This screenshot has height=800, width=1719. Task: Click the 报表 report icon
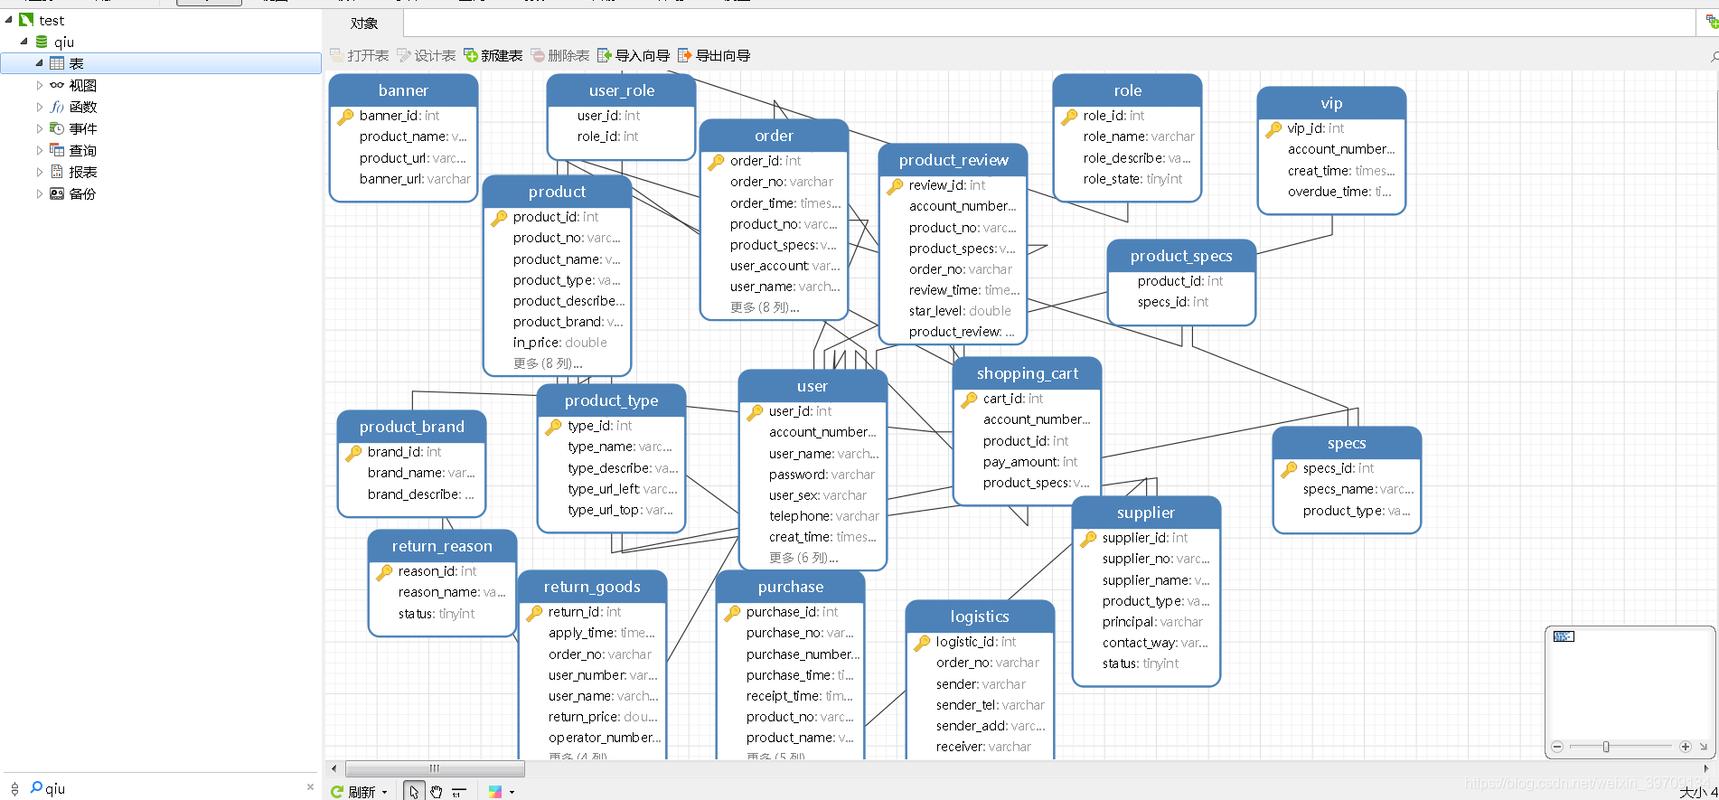tap(57, 172)
